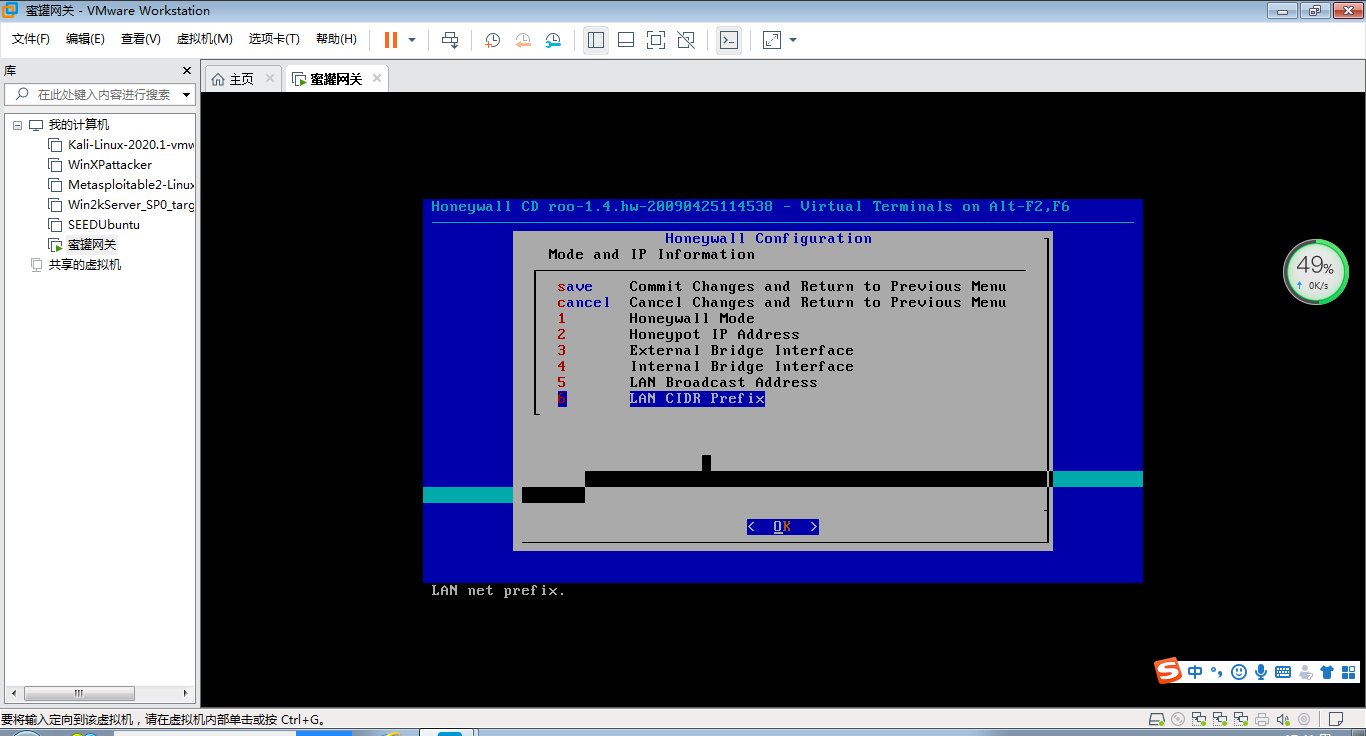The width and height of the screenshot is (1366, 736).
Task: Toggle Chinese/English mode 中 on IME bar
Action: click(x=1195, y=672)
